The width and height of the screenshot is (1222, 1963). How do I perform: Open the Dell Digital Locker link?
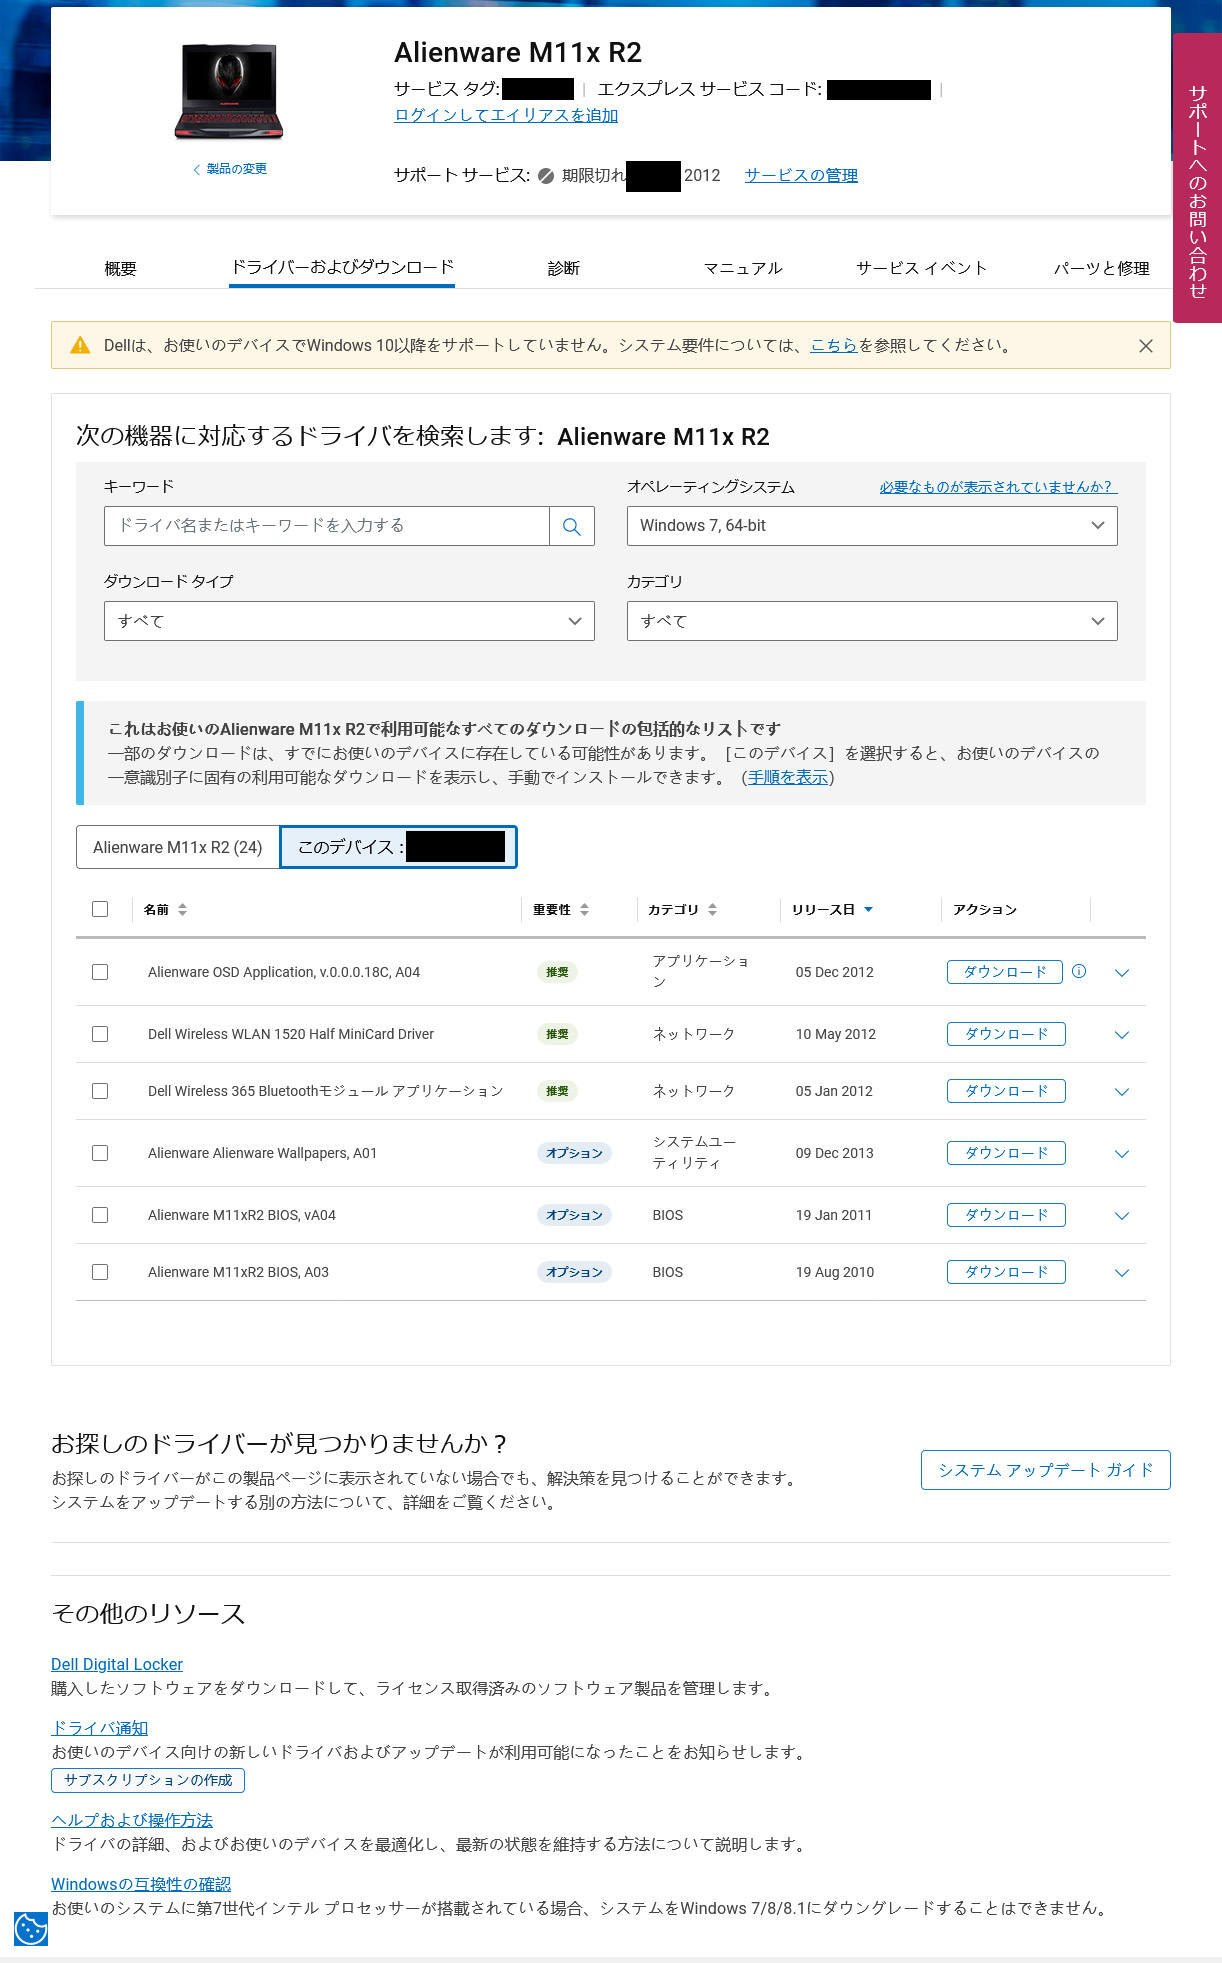pyautogui.click(x=117, y=1664)
